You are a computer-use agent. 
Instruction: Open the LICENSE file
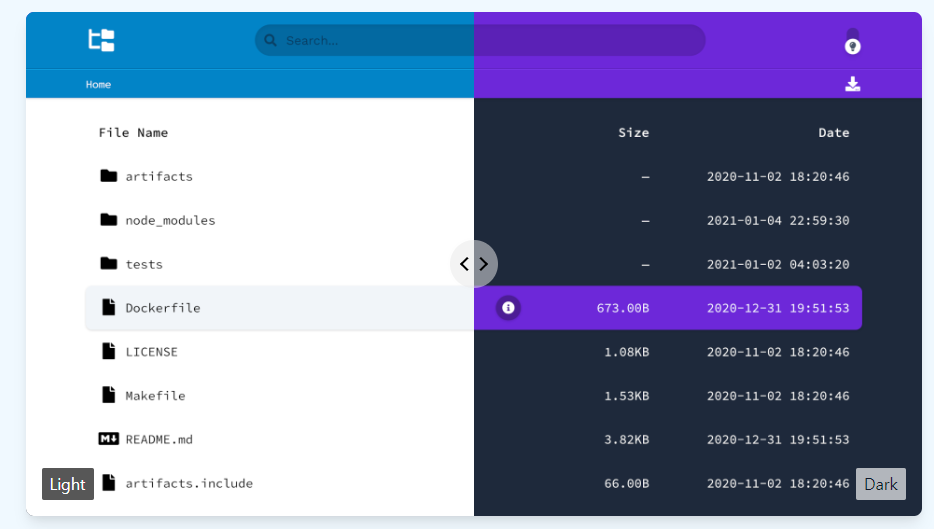point(151,352)
